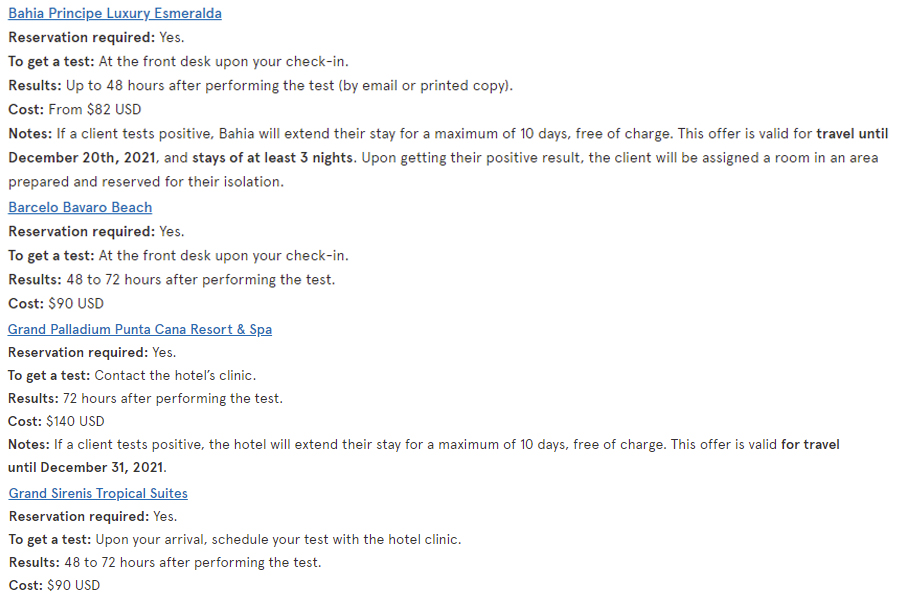Open the Grand Sirenis Tropical Suites link
Image resolution: width=900 pixels, height=600 pixels.
click(x=98, y=493)
